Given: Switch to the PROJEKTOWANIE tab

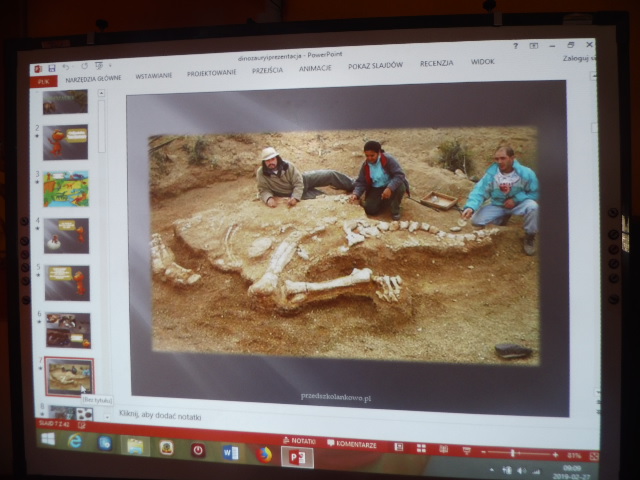Looking at the screenshot, I should click(x=211, y=73).
